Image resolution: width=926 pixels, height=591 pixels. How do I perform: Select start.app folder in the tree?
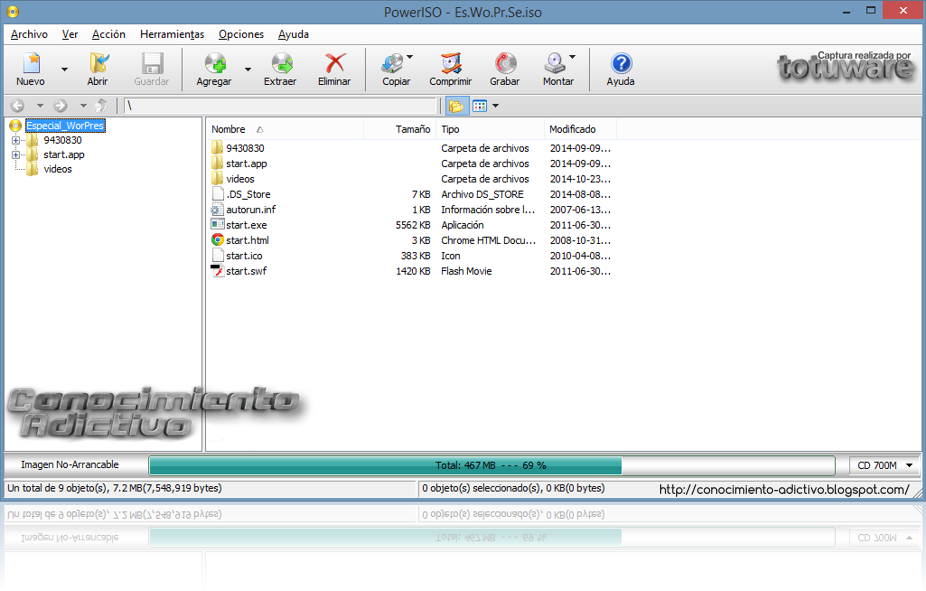point(64,155)
